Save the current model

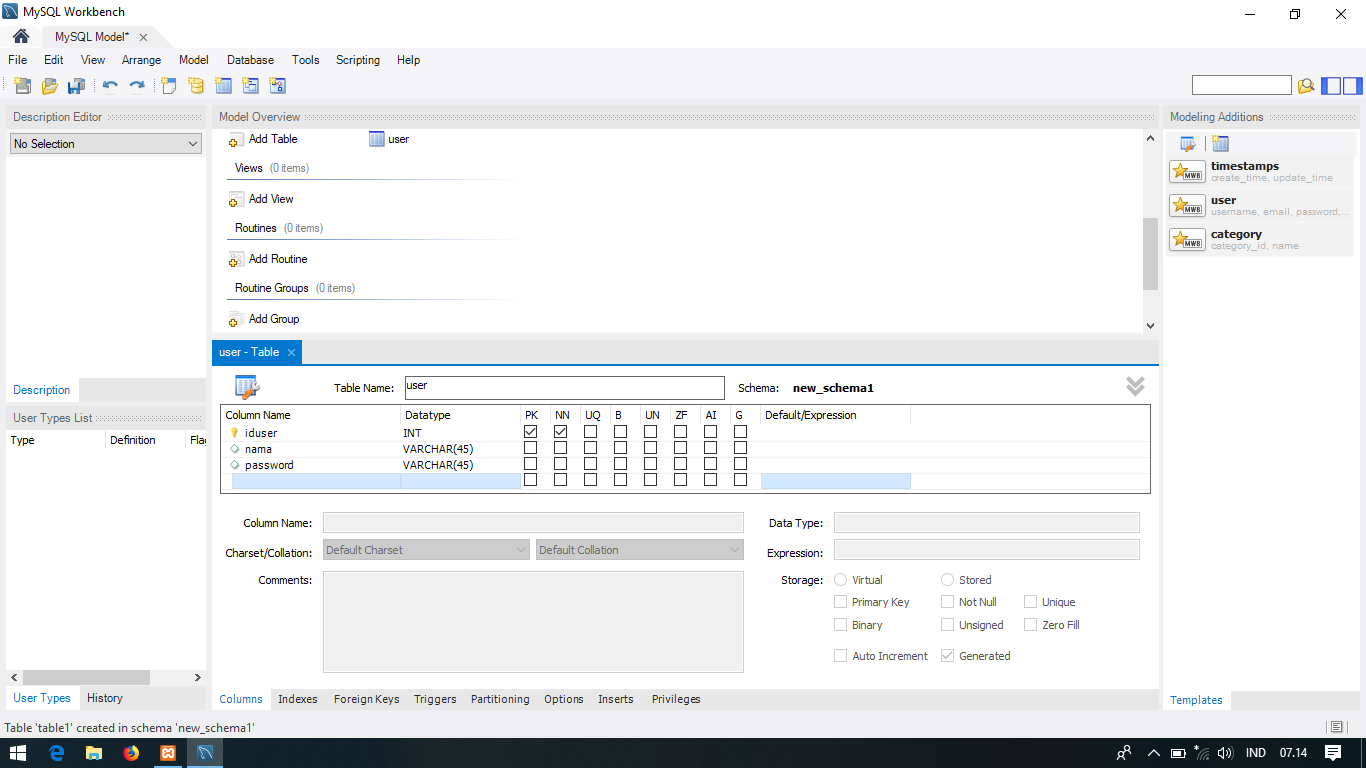75,85
